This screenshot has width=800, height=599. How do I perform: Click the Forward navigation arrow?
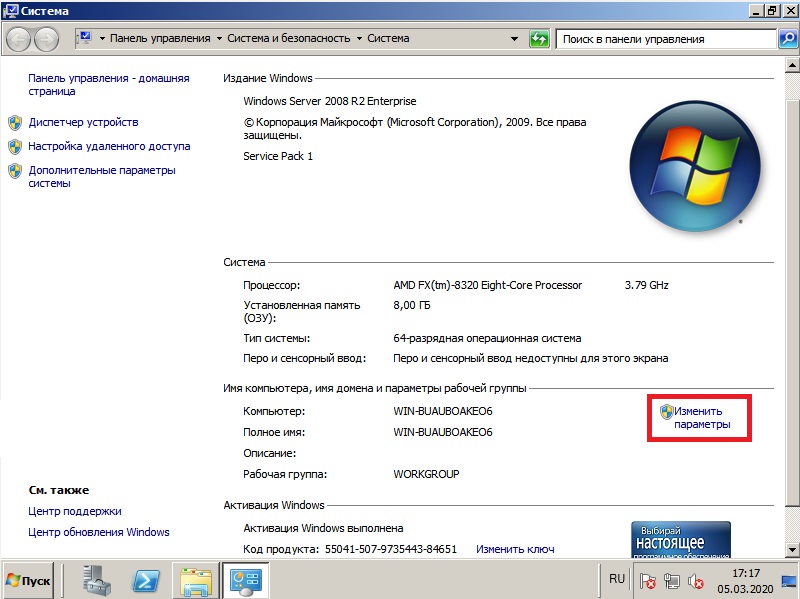(46, 39)
